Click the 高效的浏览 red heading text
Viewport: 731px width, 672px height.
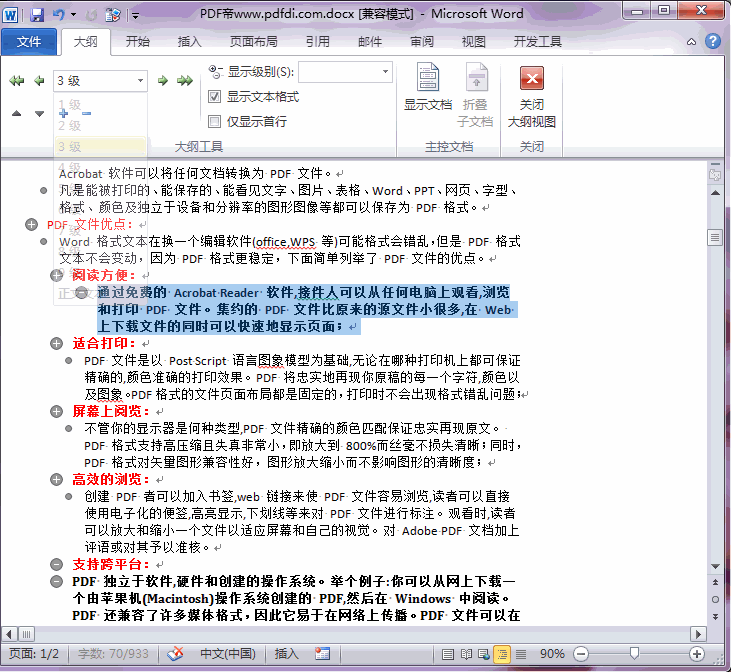(111, 479)
